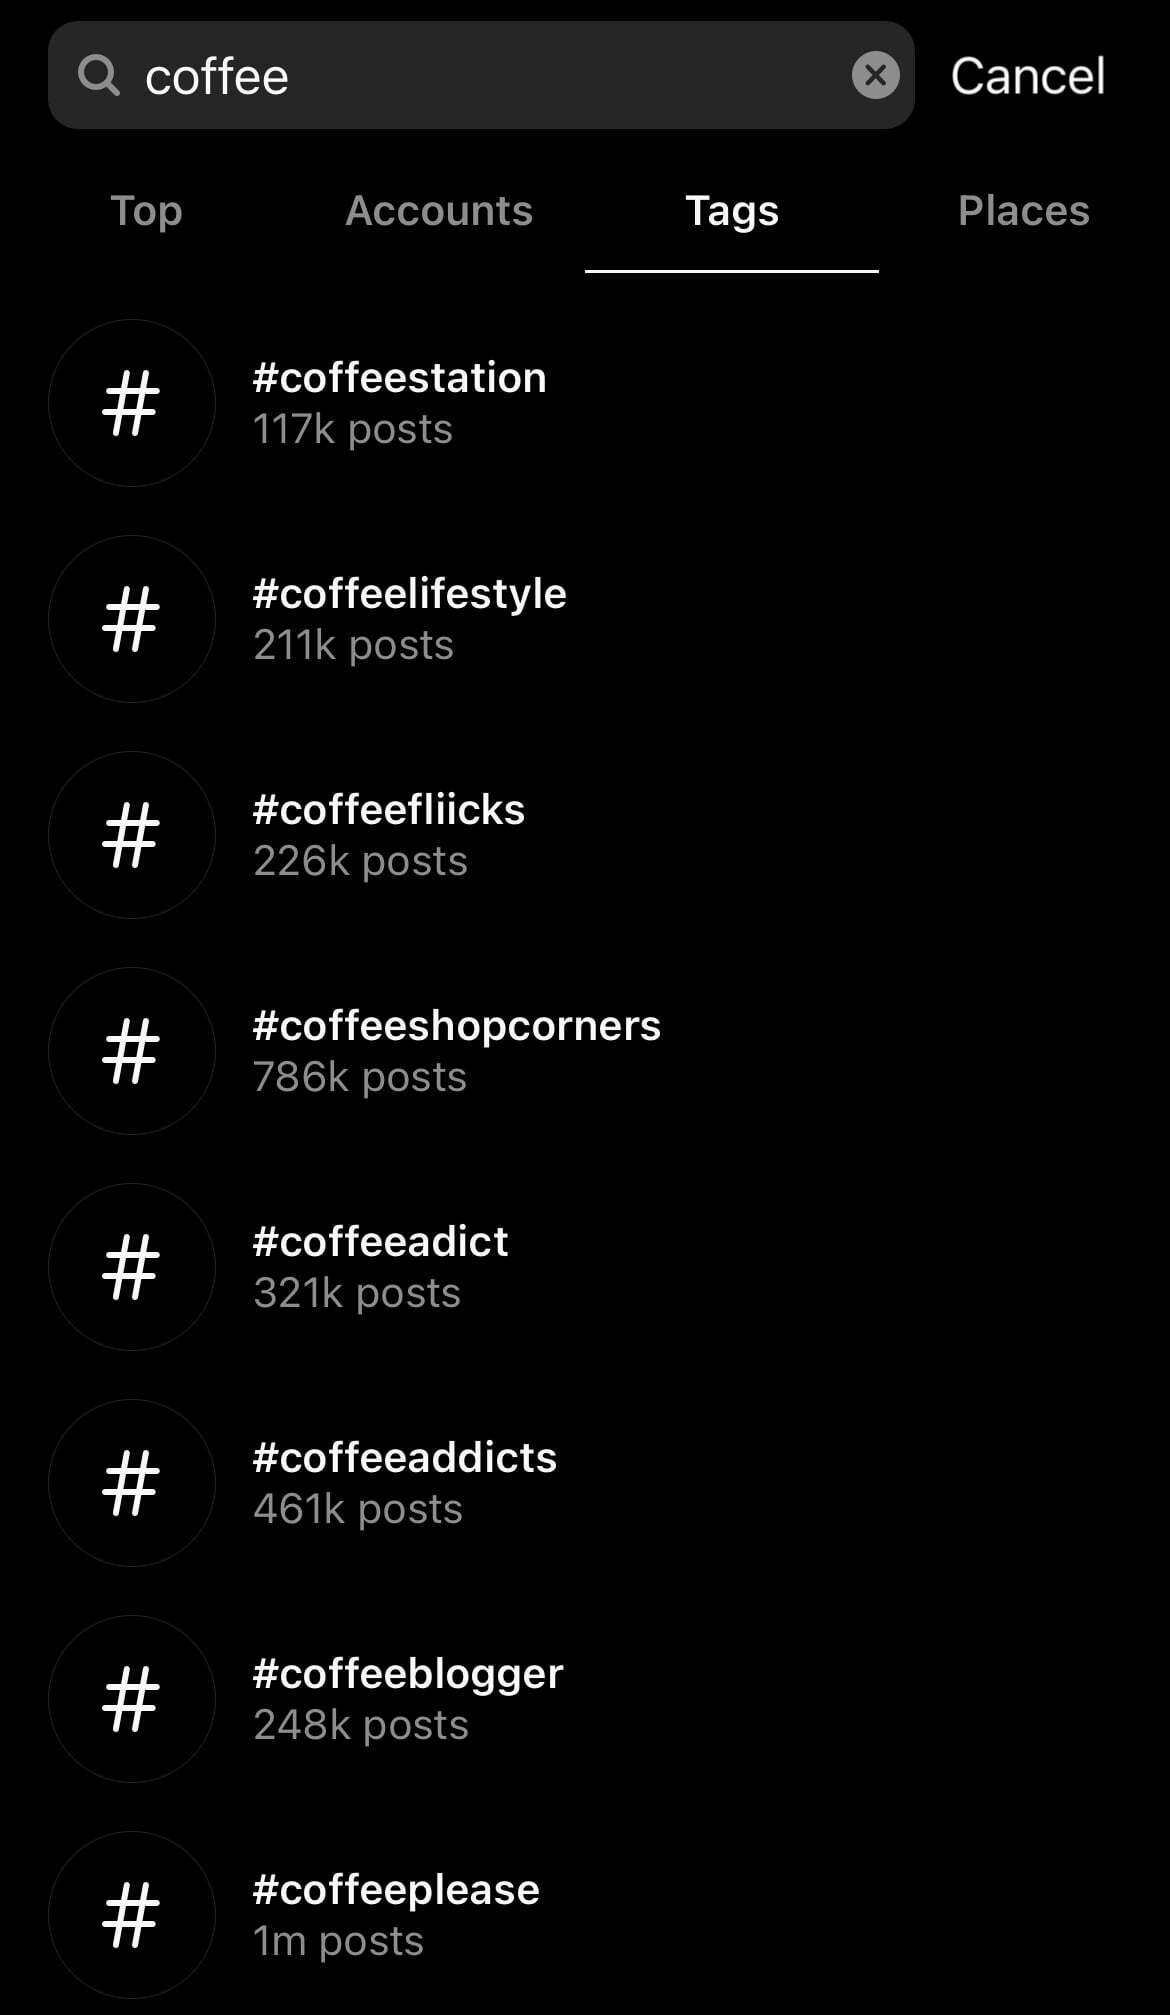Tap the hashtag icon beside #coffeelifestyle
Viewport: 1170px width, 2015px height.
pyautogui.click(x=131, y=619)
